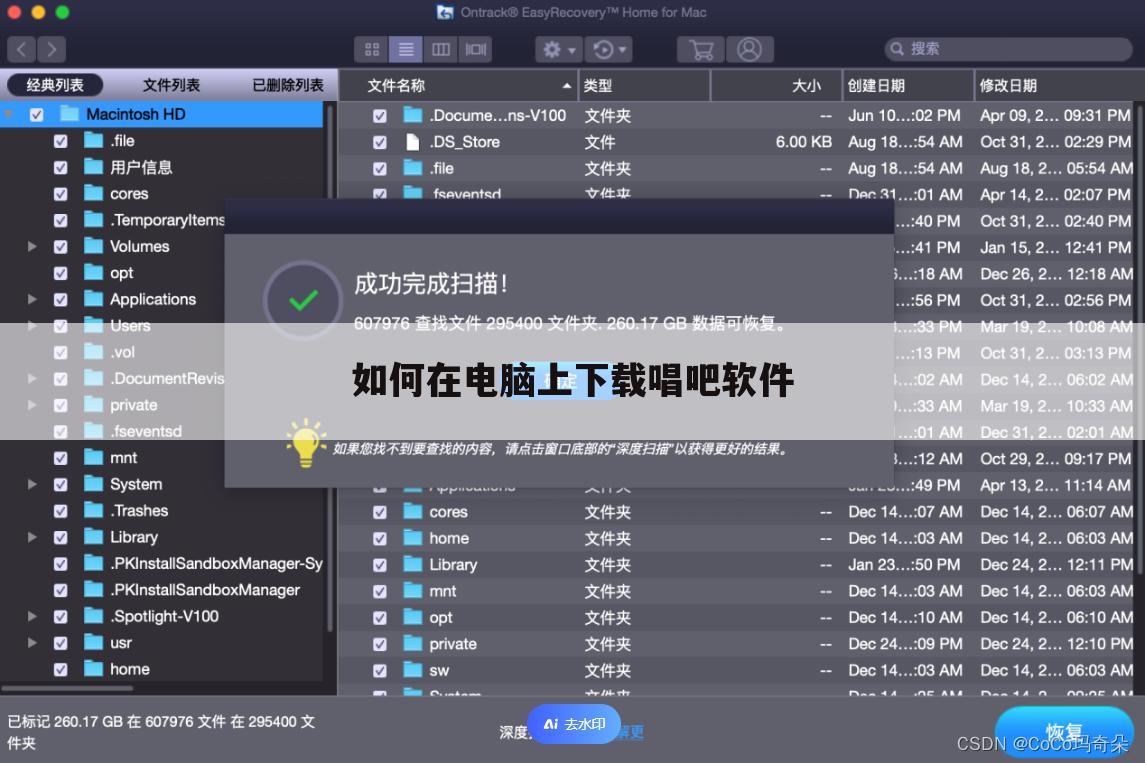This screenshot has width=1145, height=763.
Task: Sort by 文件名称 column header
Action: coord(459,85)
